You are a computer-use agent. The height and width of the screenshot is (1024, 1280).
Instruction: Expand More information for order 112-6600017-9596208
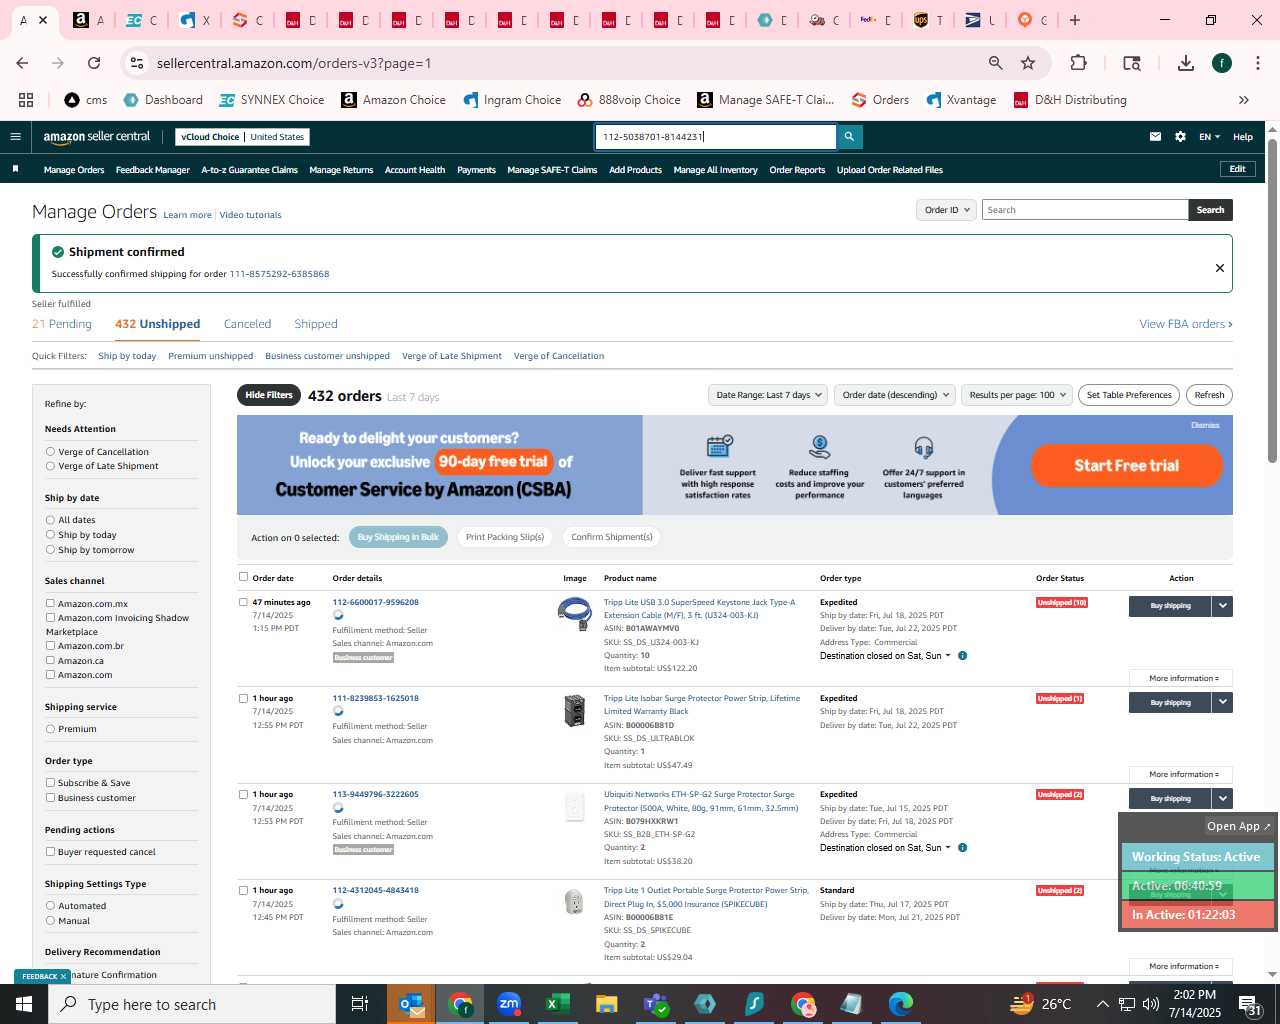coord(1182,678)
